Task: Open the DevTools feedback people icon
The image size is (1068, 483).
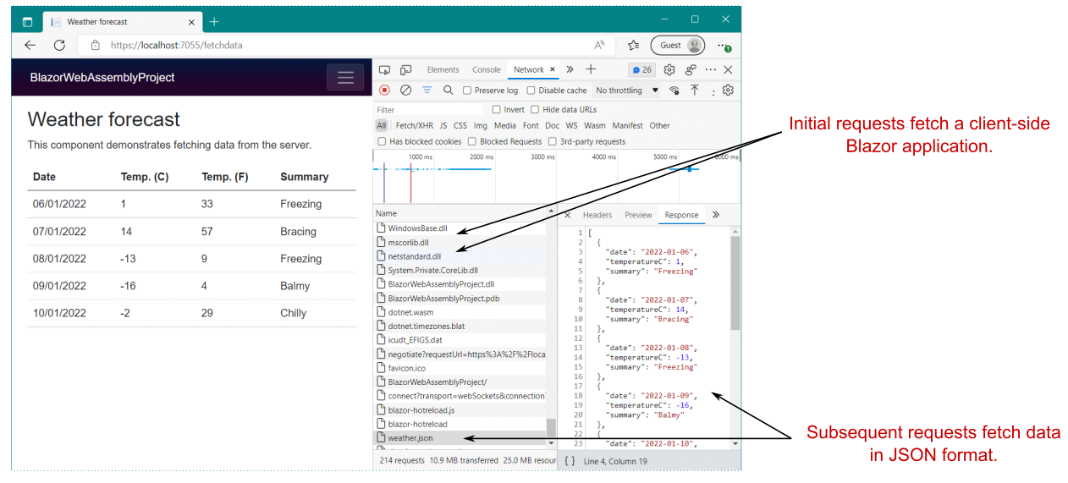Action: [691, 69]
